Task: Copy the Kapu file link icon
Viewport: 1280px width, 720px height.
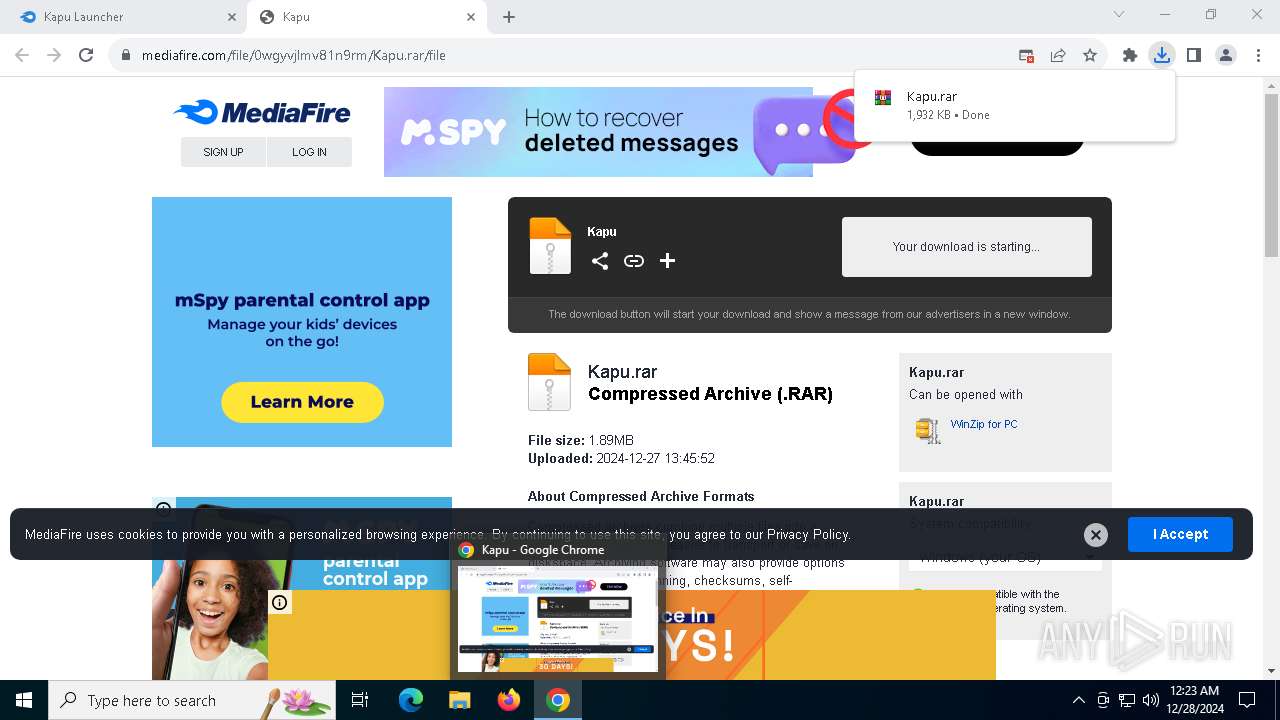Action: [634, 261]
